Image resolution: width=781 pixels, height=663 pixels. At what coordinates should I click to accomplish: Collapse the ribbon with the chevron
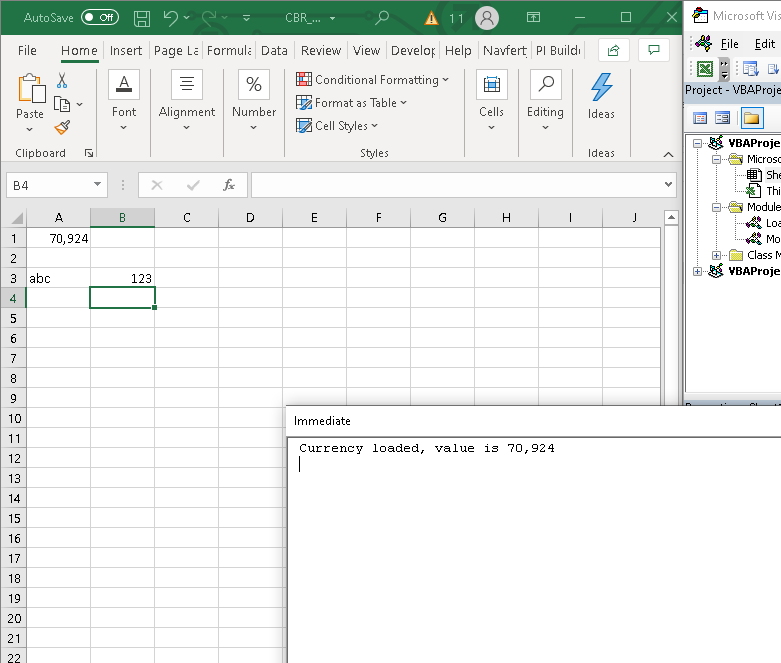click(x=668, y=154)
